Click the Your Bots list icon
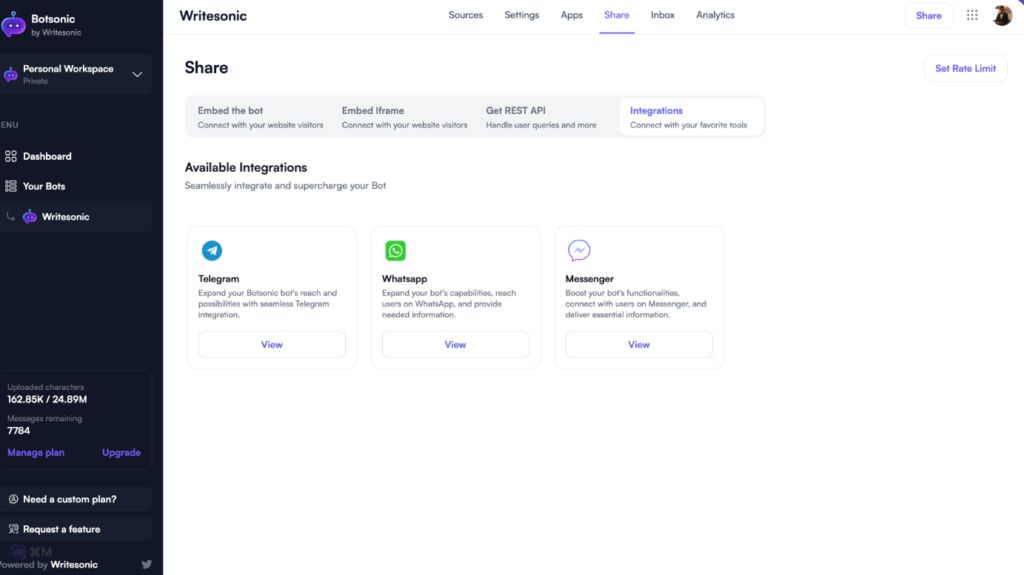Viewport: 1024px width, 575px height. [10, 186]
